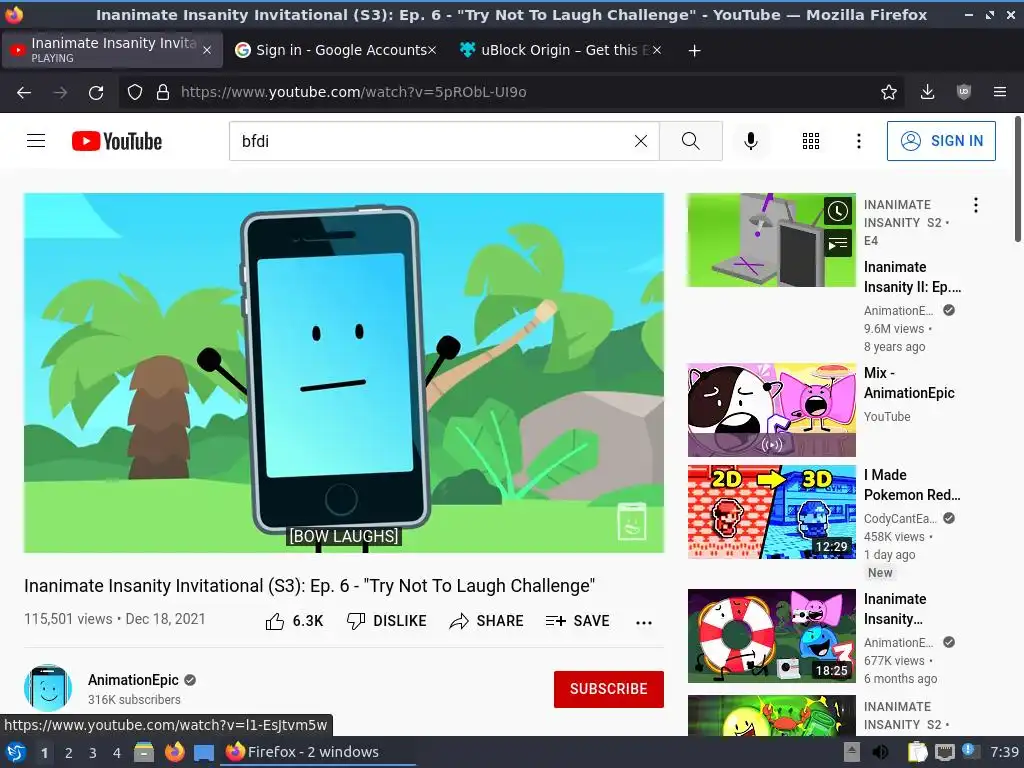Open Firefox tracking protection shield

click(x=135, y=92)
